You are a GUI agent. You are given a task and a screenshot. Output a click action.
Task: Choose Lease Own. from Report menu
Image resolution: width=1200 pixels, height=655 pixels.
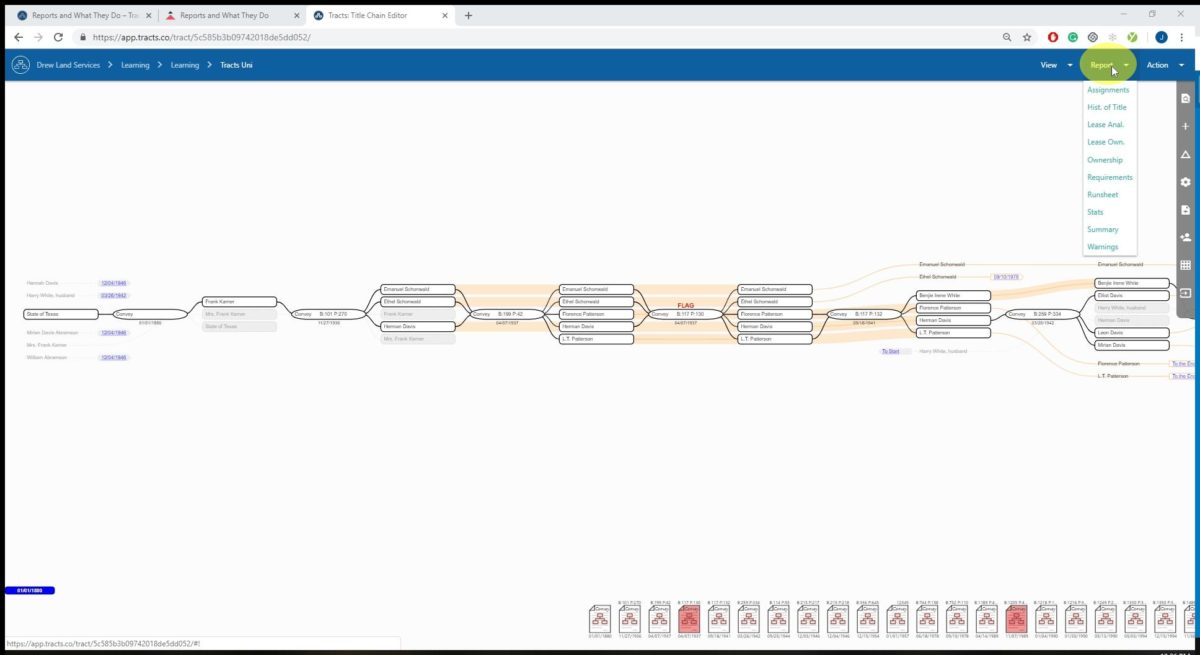tap(1106, 142)
